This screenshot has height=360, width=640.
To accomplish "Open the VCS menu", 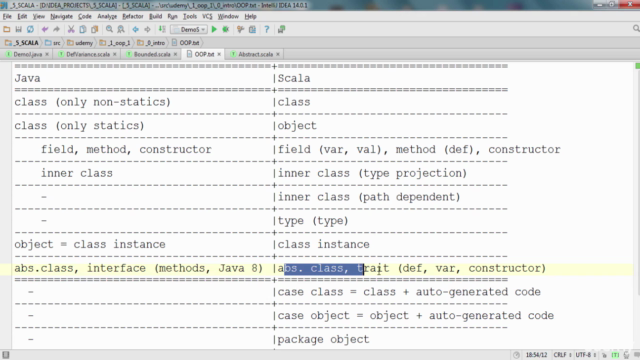I will pyautogui.click(x=207, y=16).
